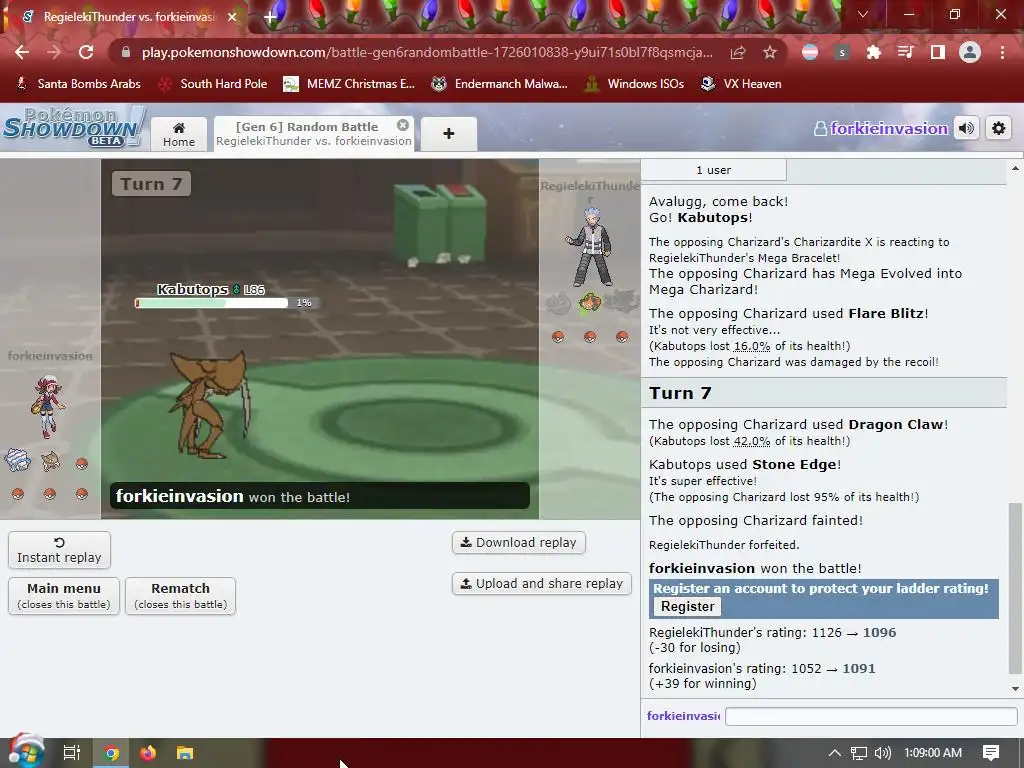1024x768 pixels.
Task: Open the trans-flag extension icon
Action: tap(810, 52)
